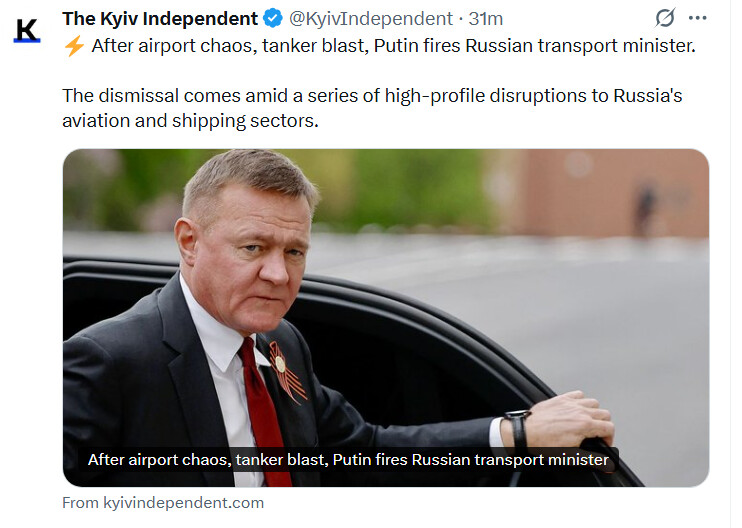Click the Kyiv Independent K avatar logo
The width and height of the screenshot is (742, 528).
tap(26, 30)
